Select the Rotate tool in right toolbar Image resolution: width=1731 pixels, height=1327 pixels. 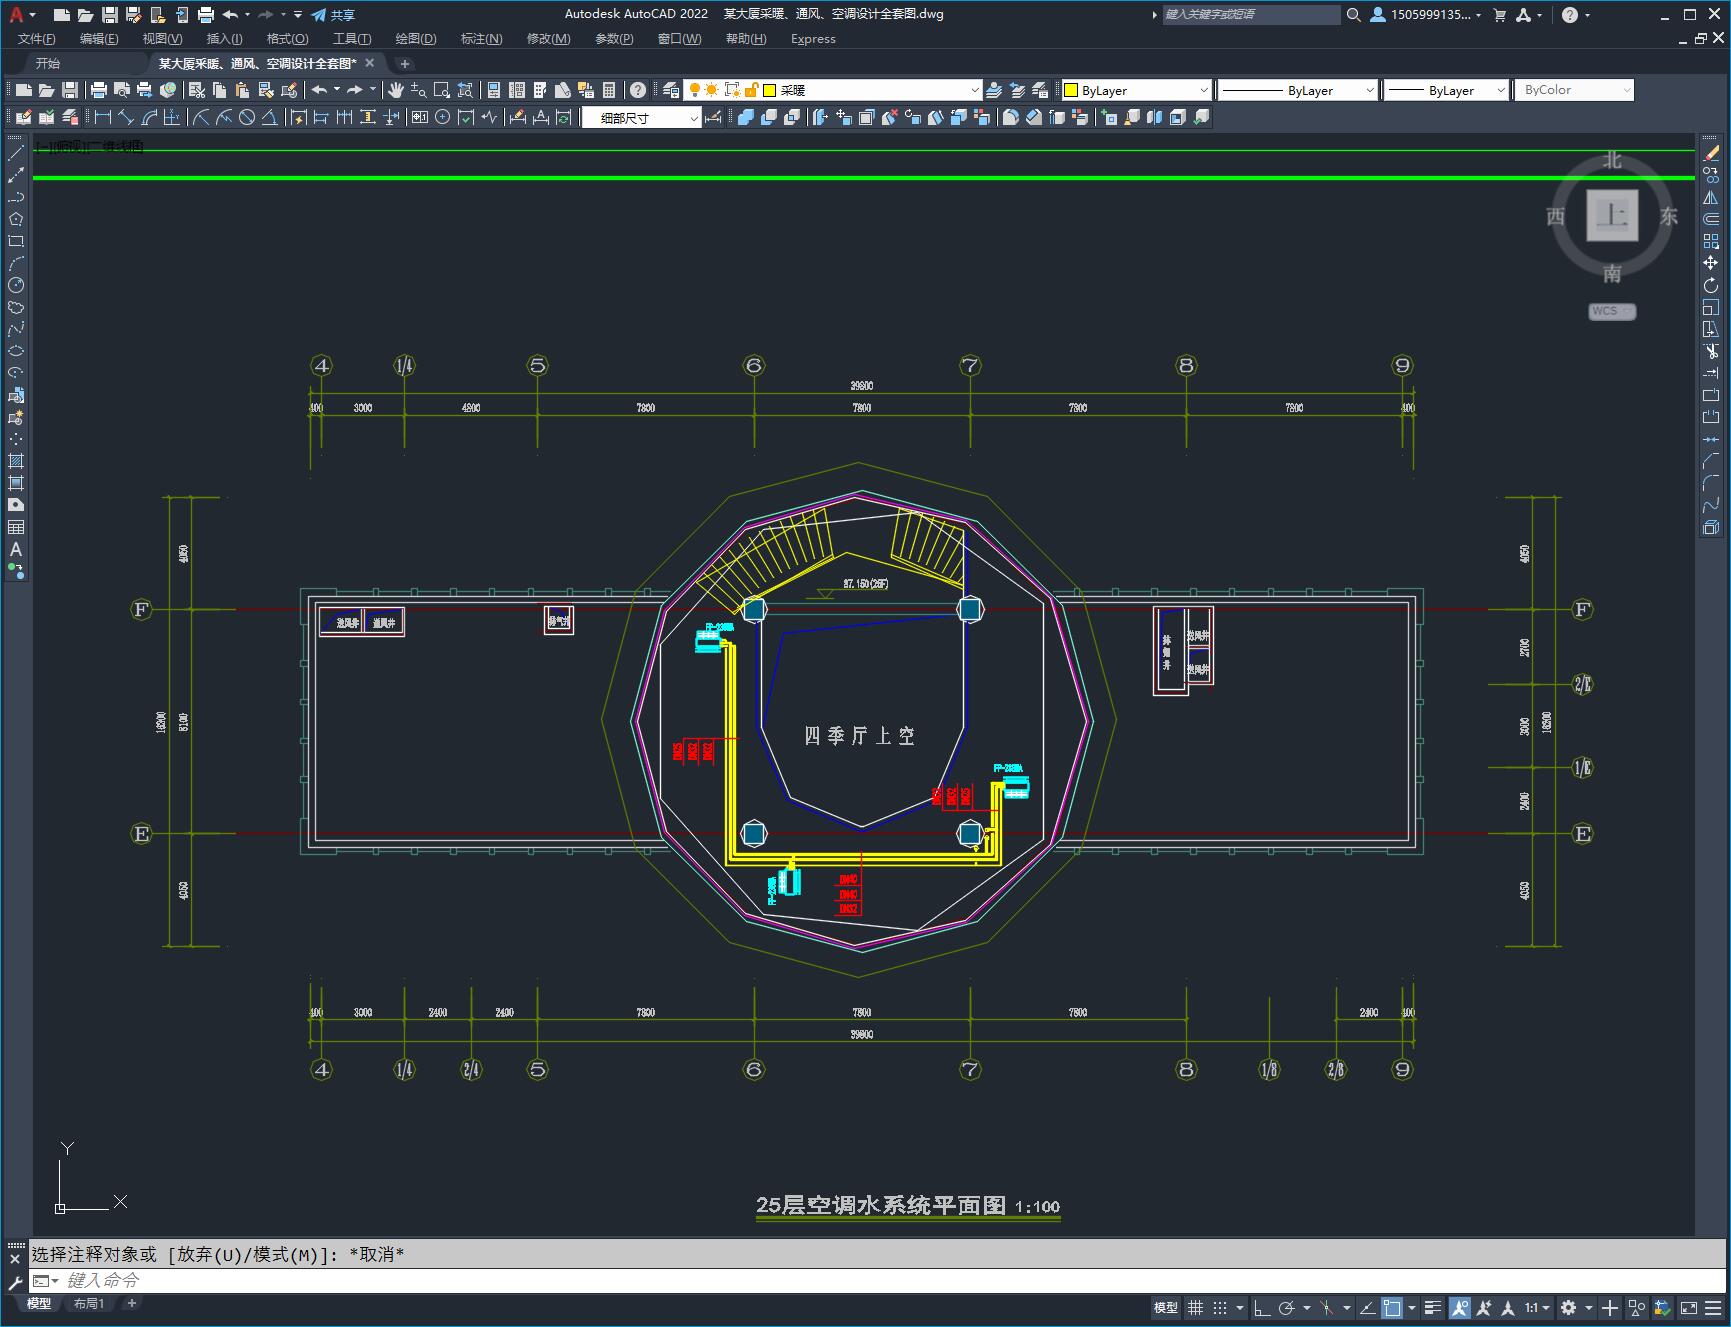(1711, 285)
